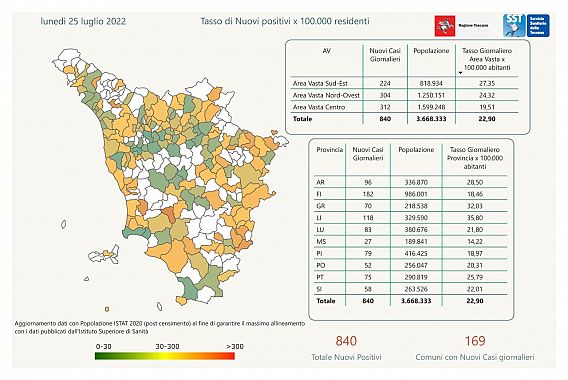
Task: Click the large '169' comuni number
Action: (475, 341)
